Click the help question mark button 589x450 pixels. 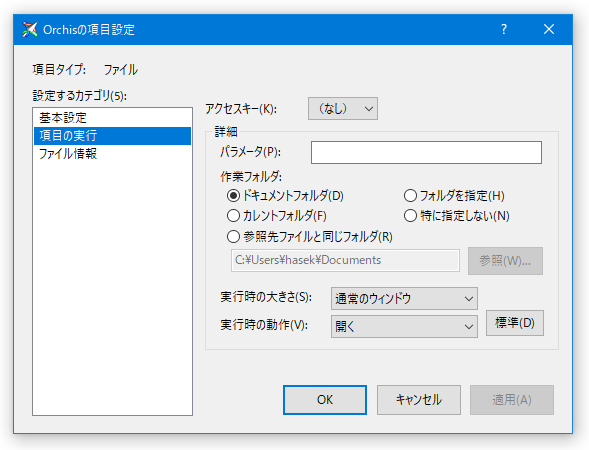504,29
